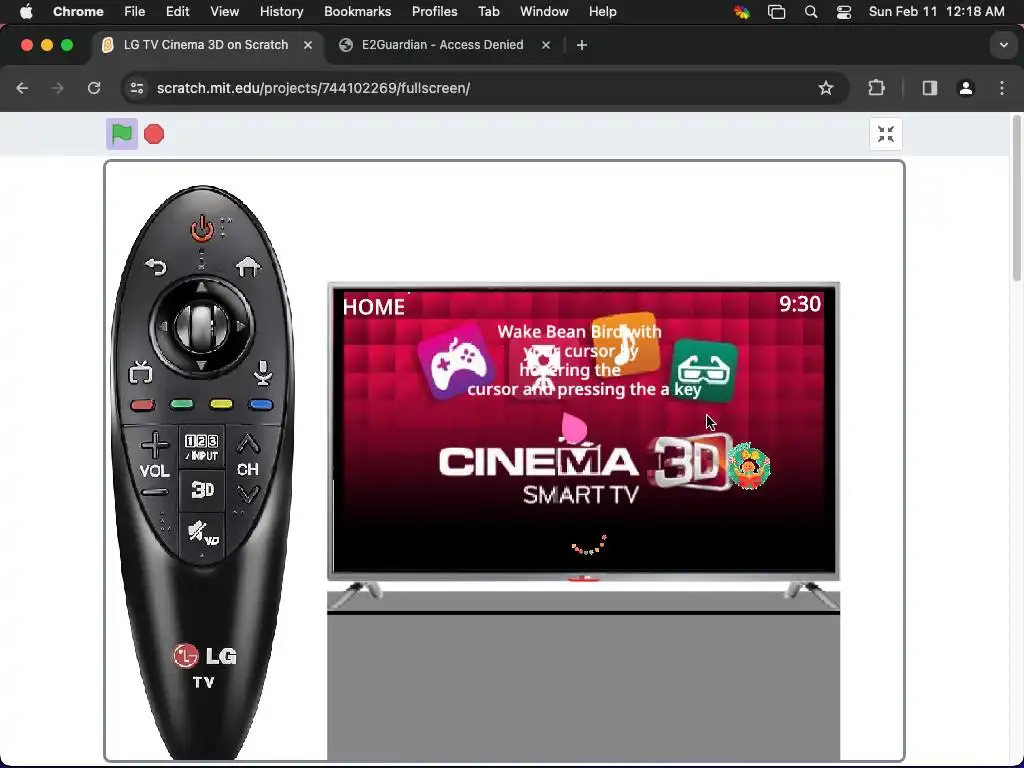This screenshot has height=768, width=1024.
Task: View site information in the address bar
Action: (x=136, y=88)
